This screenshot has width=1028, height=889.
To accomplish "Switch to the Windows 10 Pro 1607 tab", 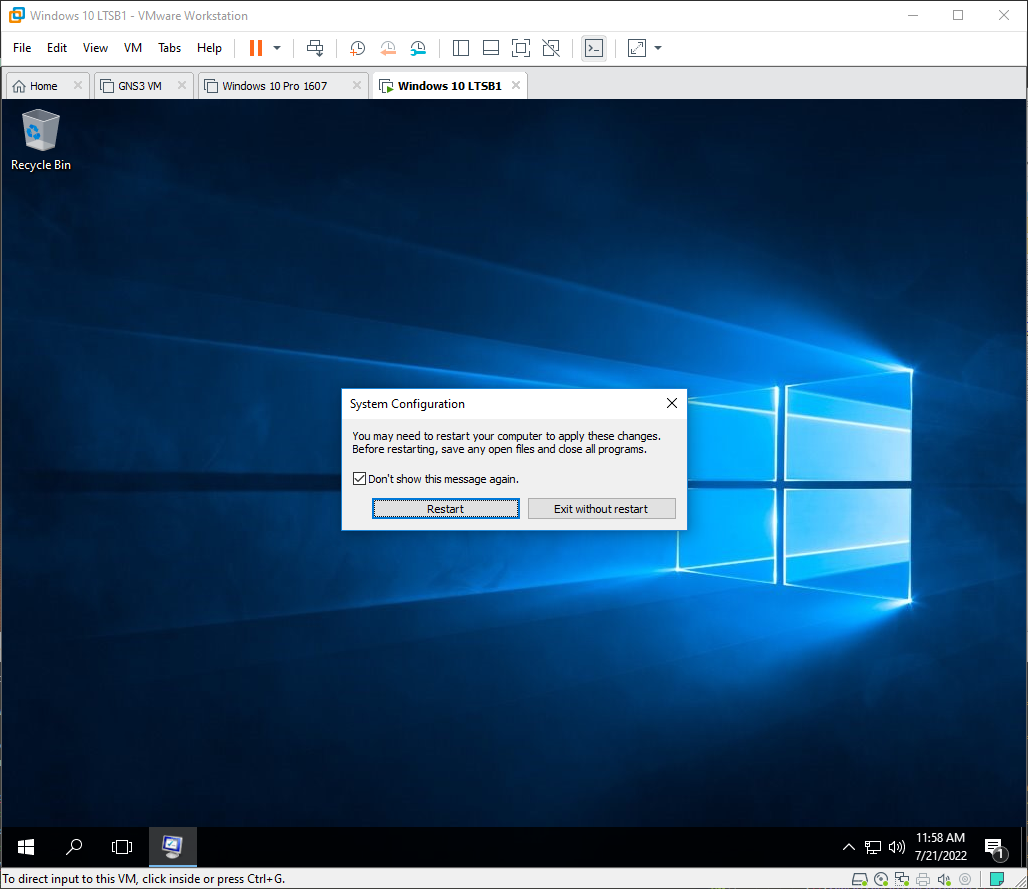I will [x=274, y=86].
